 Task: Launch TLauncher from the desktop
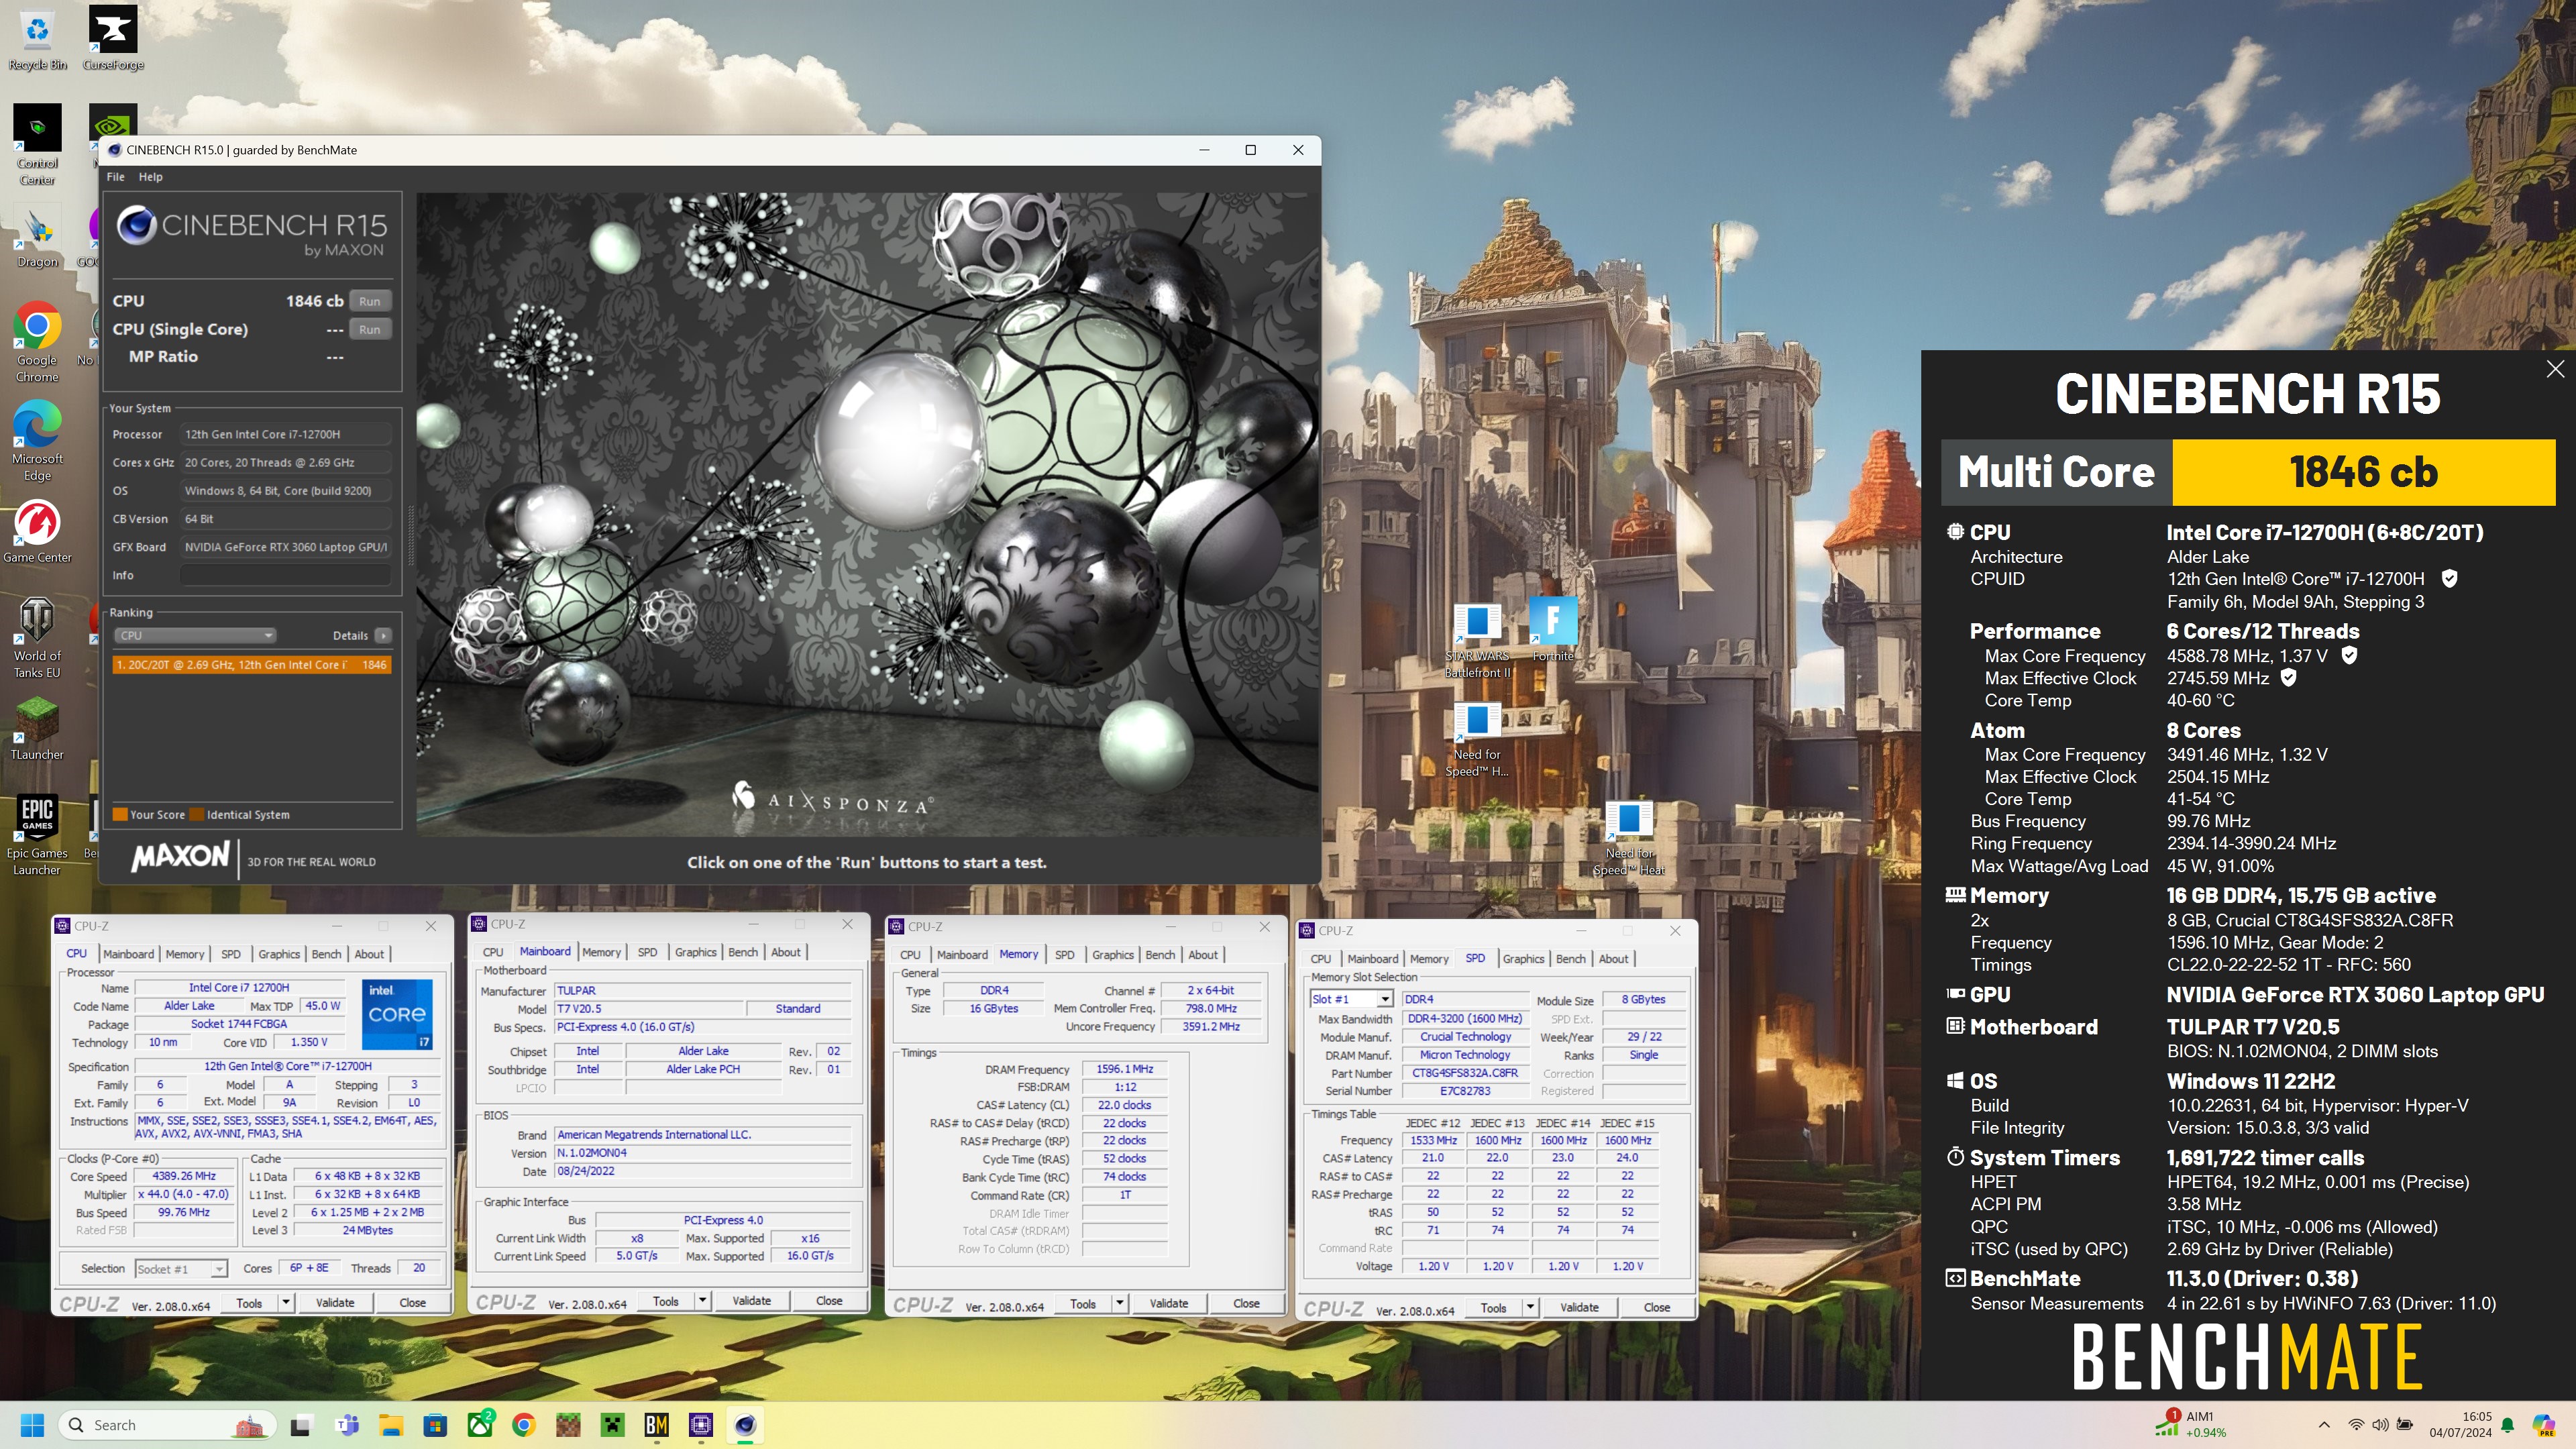point(38,729)
